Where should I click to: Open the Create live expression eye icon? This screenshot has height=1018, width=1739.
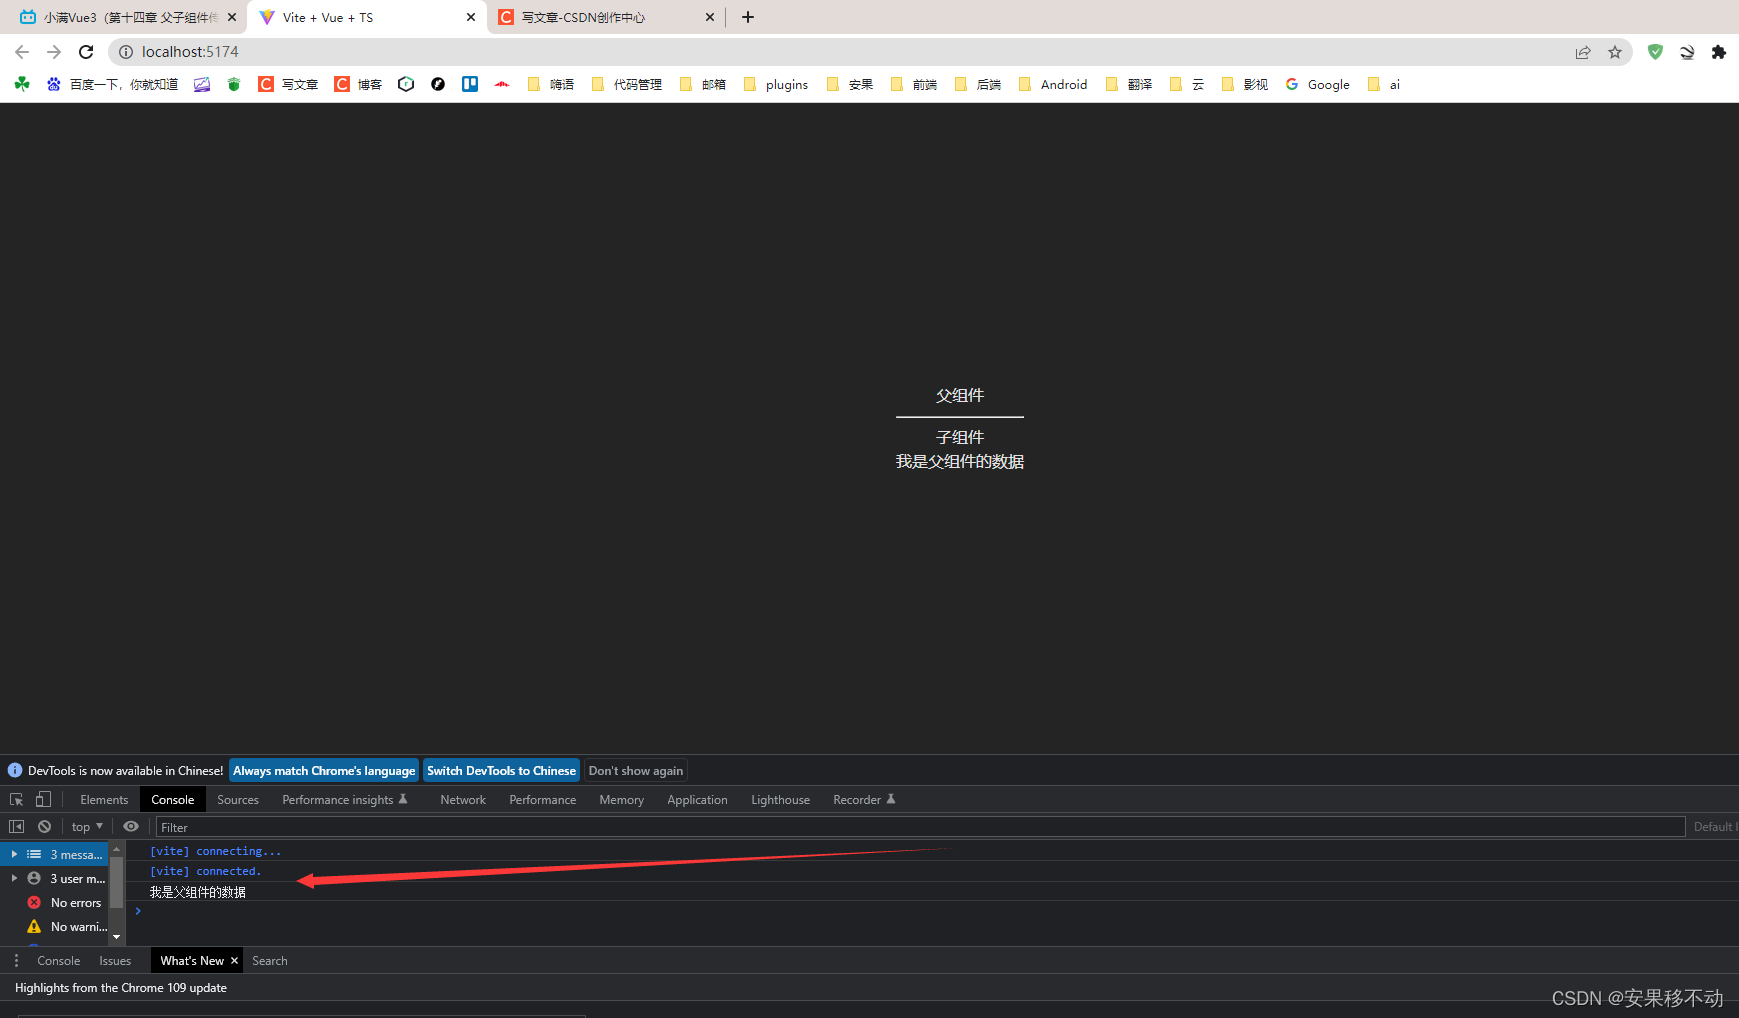coord(131,826)
